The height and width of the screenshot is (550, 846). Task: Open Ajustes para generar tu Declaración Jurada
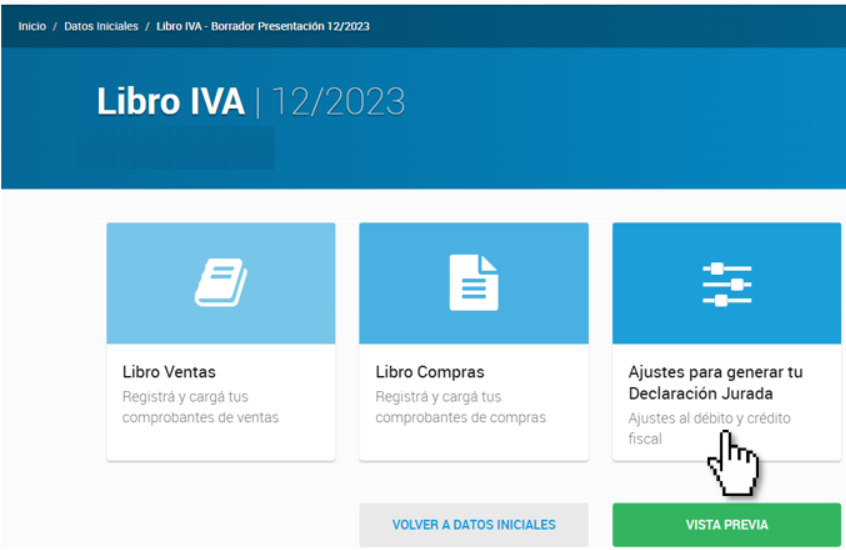(715, 382)
